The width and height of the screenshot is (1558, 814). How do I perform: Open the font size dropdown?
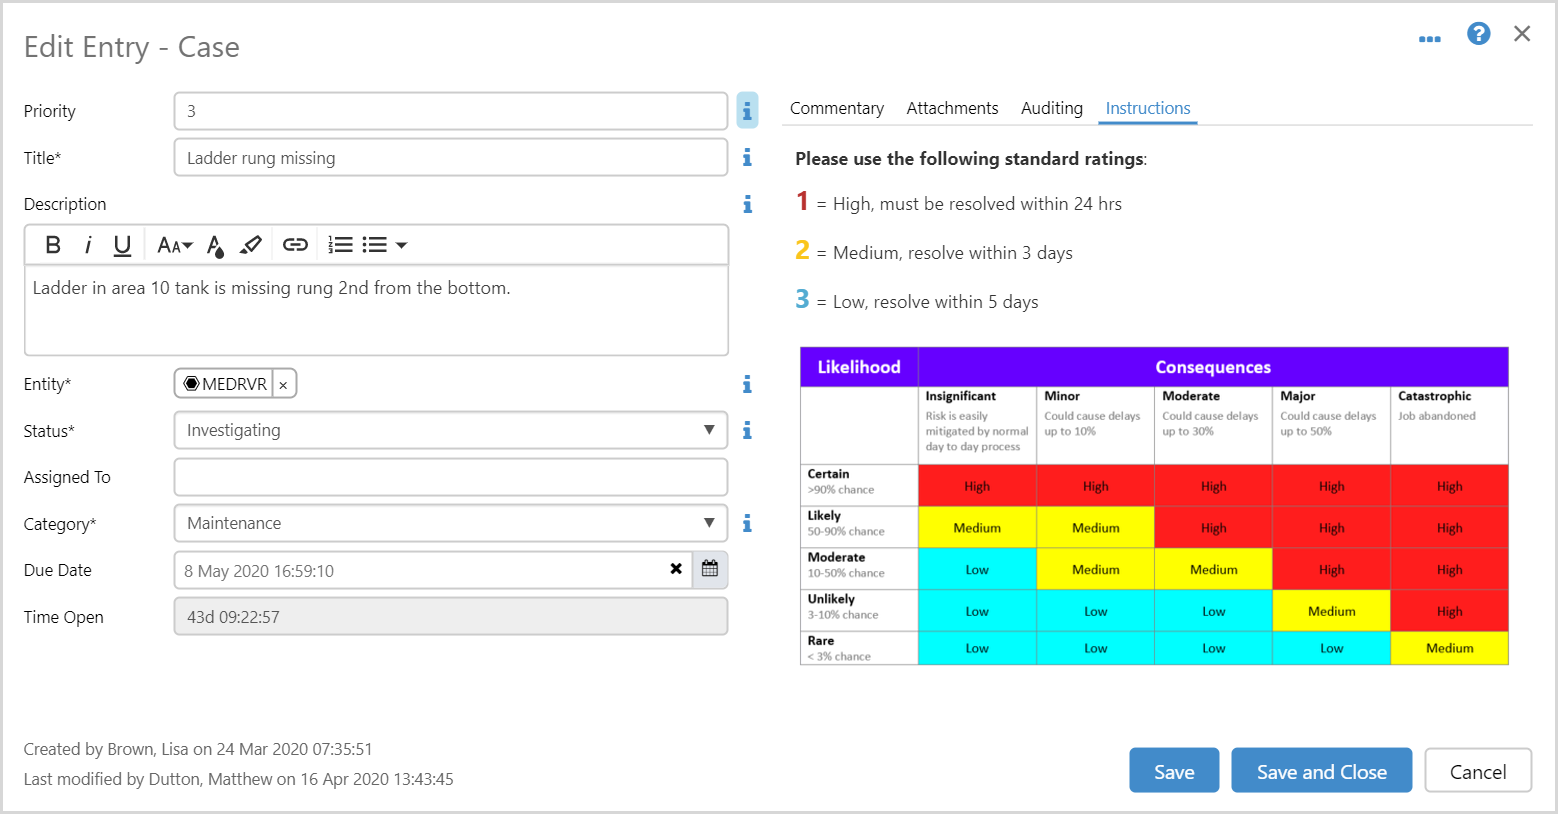174,245
